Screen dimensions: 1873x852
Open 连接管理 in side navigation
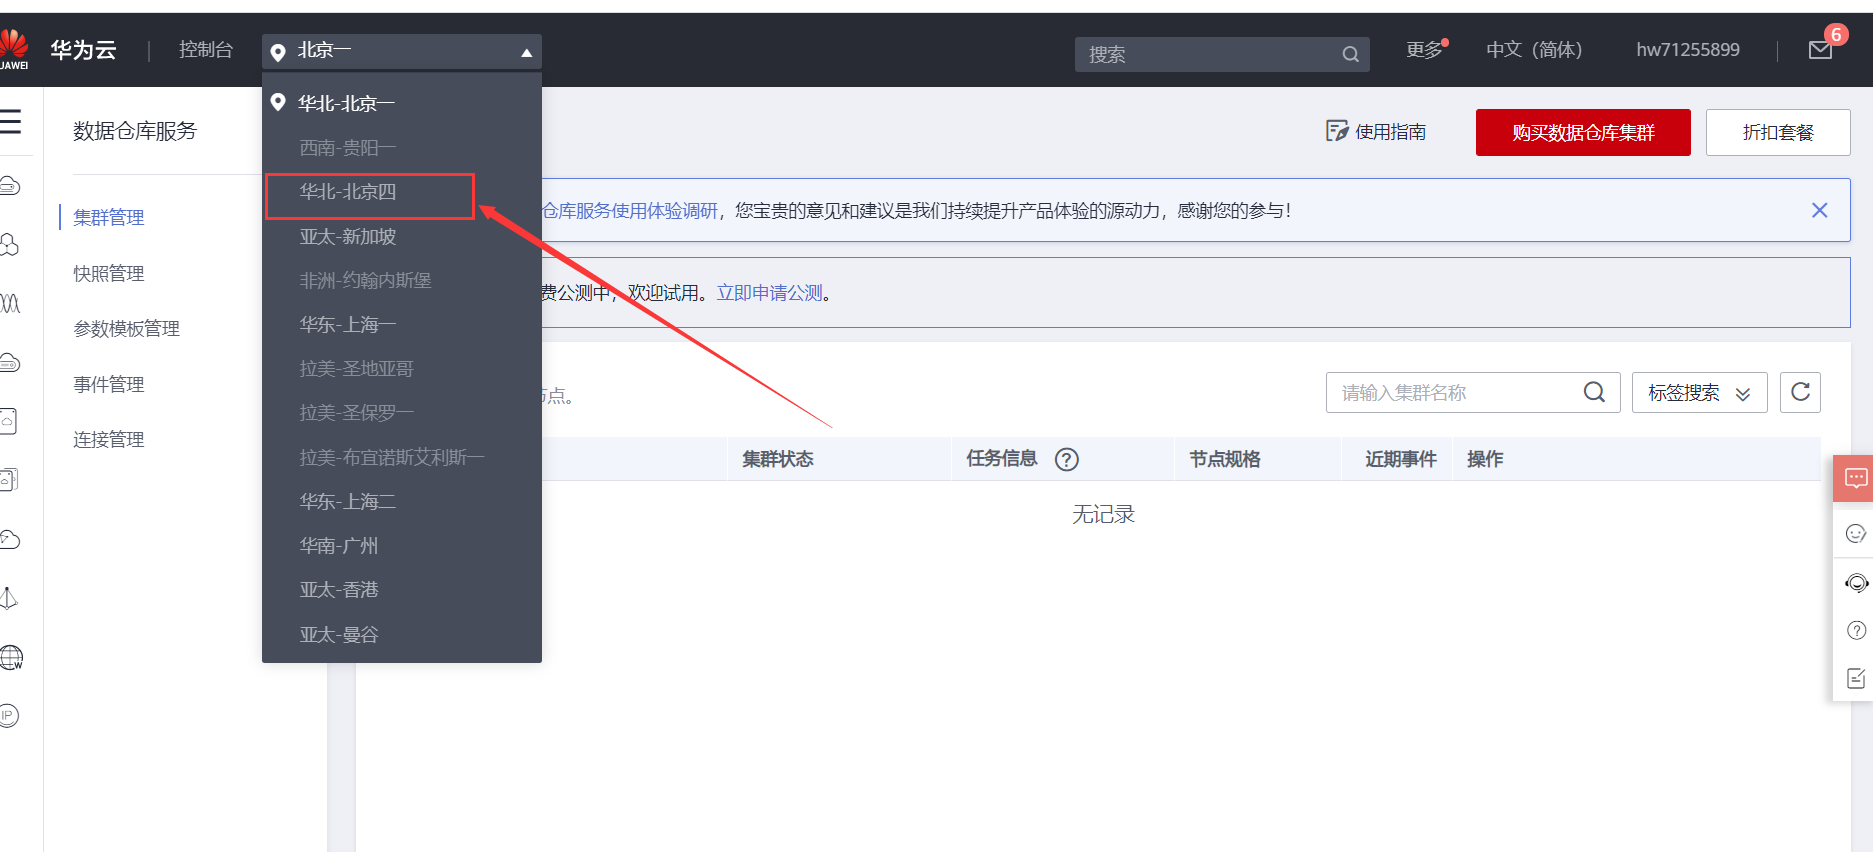109,439
